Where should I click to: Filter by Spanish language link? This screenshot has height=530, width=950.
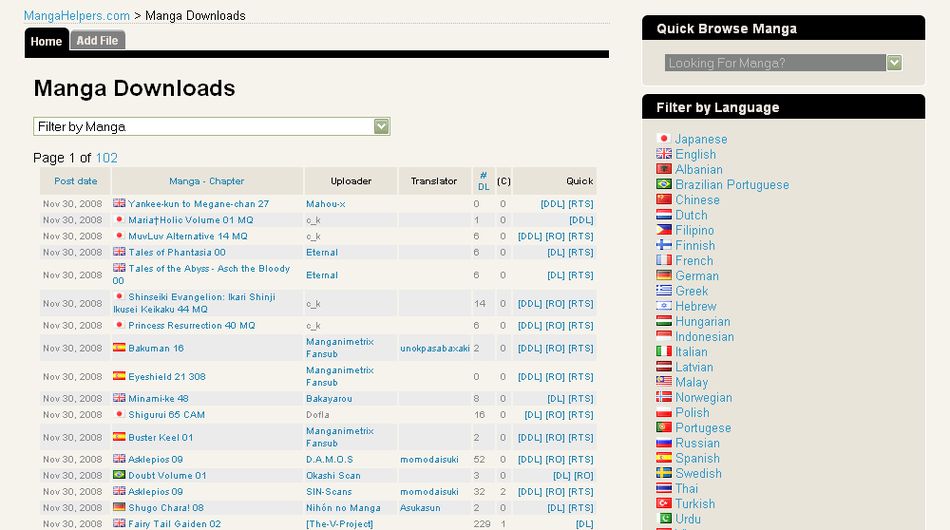pos(697,458)
